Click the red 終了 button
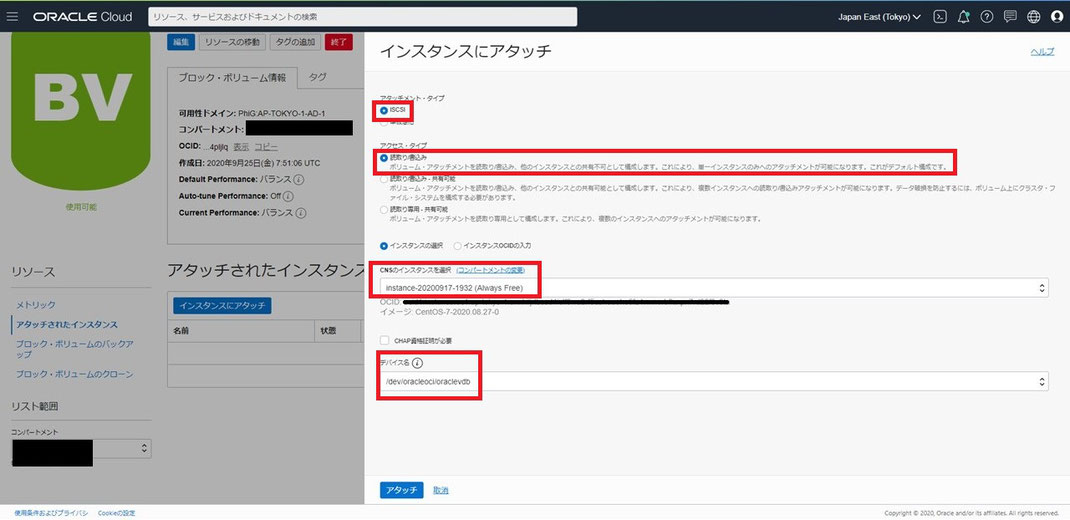This screenshot has height=520, width=1070. (338, 42)
